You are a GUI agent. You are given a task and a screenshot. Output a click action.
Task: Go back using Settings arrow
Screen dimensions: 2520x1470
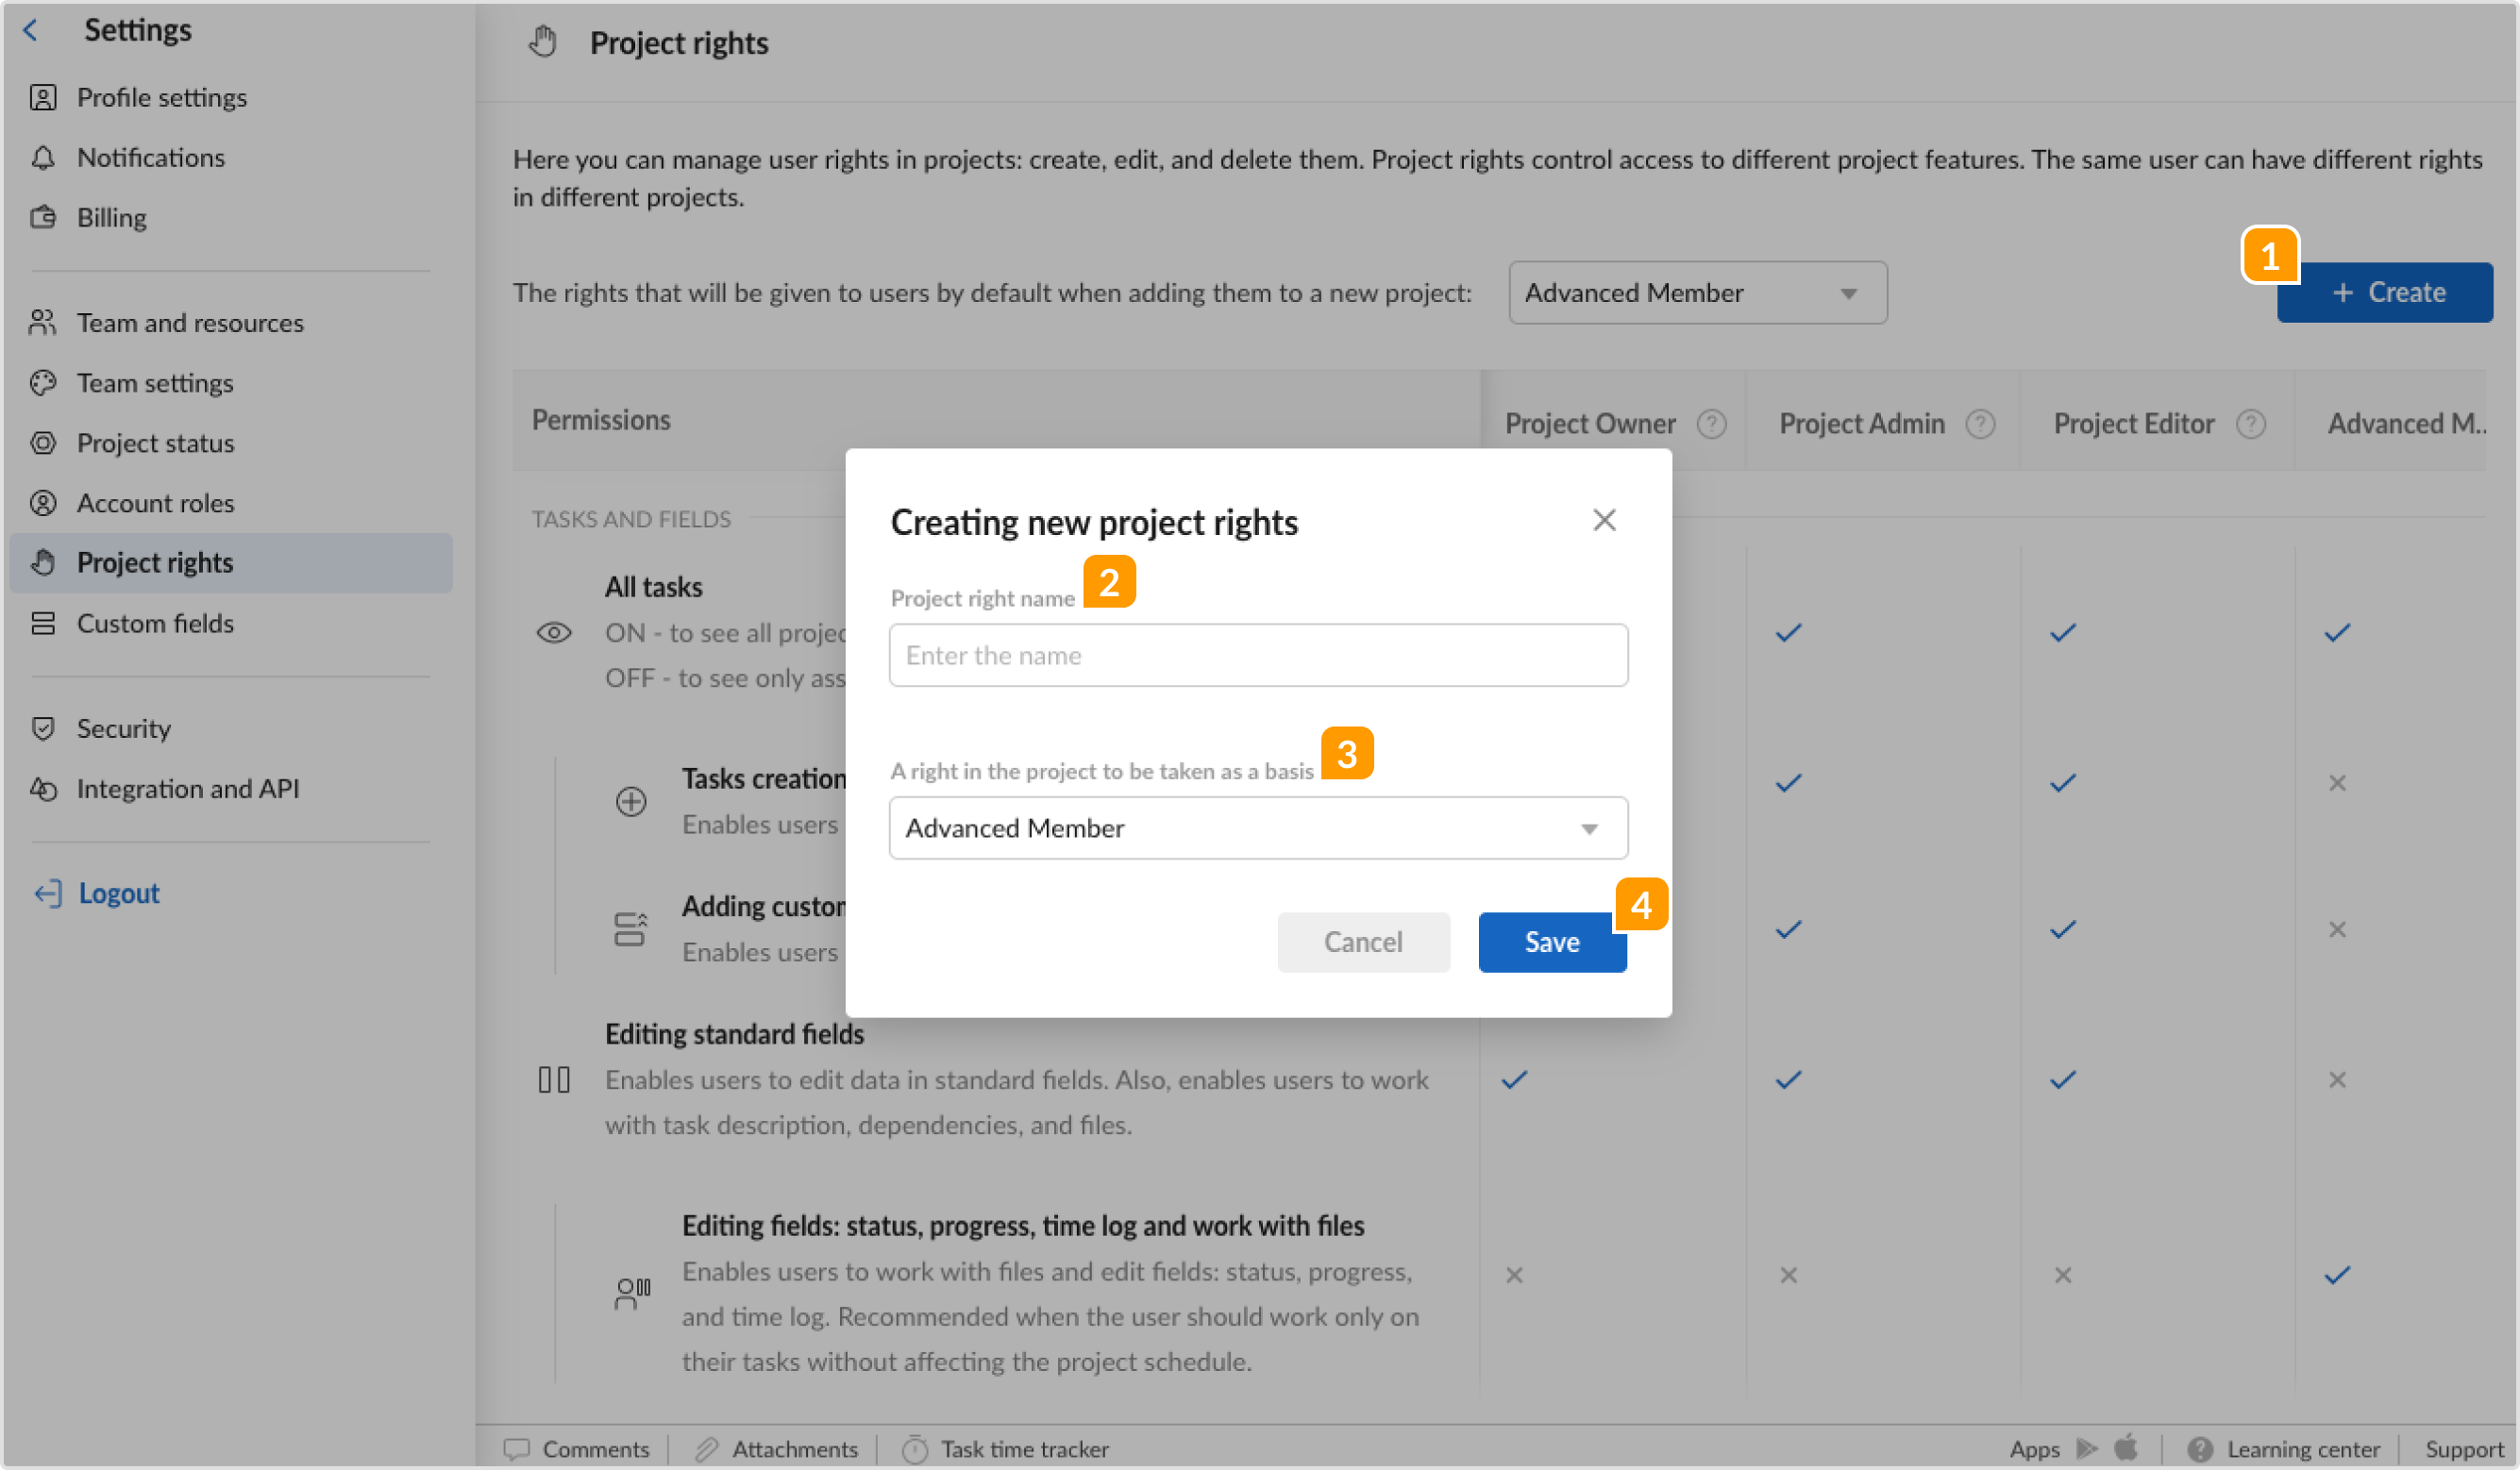(31, 30)
